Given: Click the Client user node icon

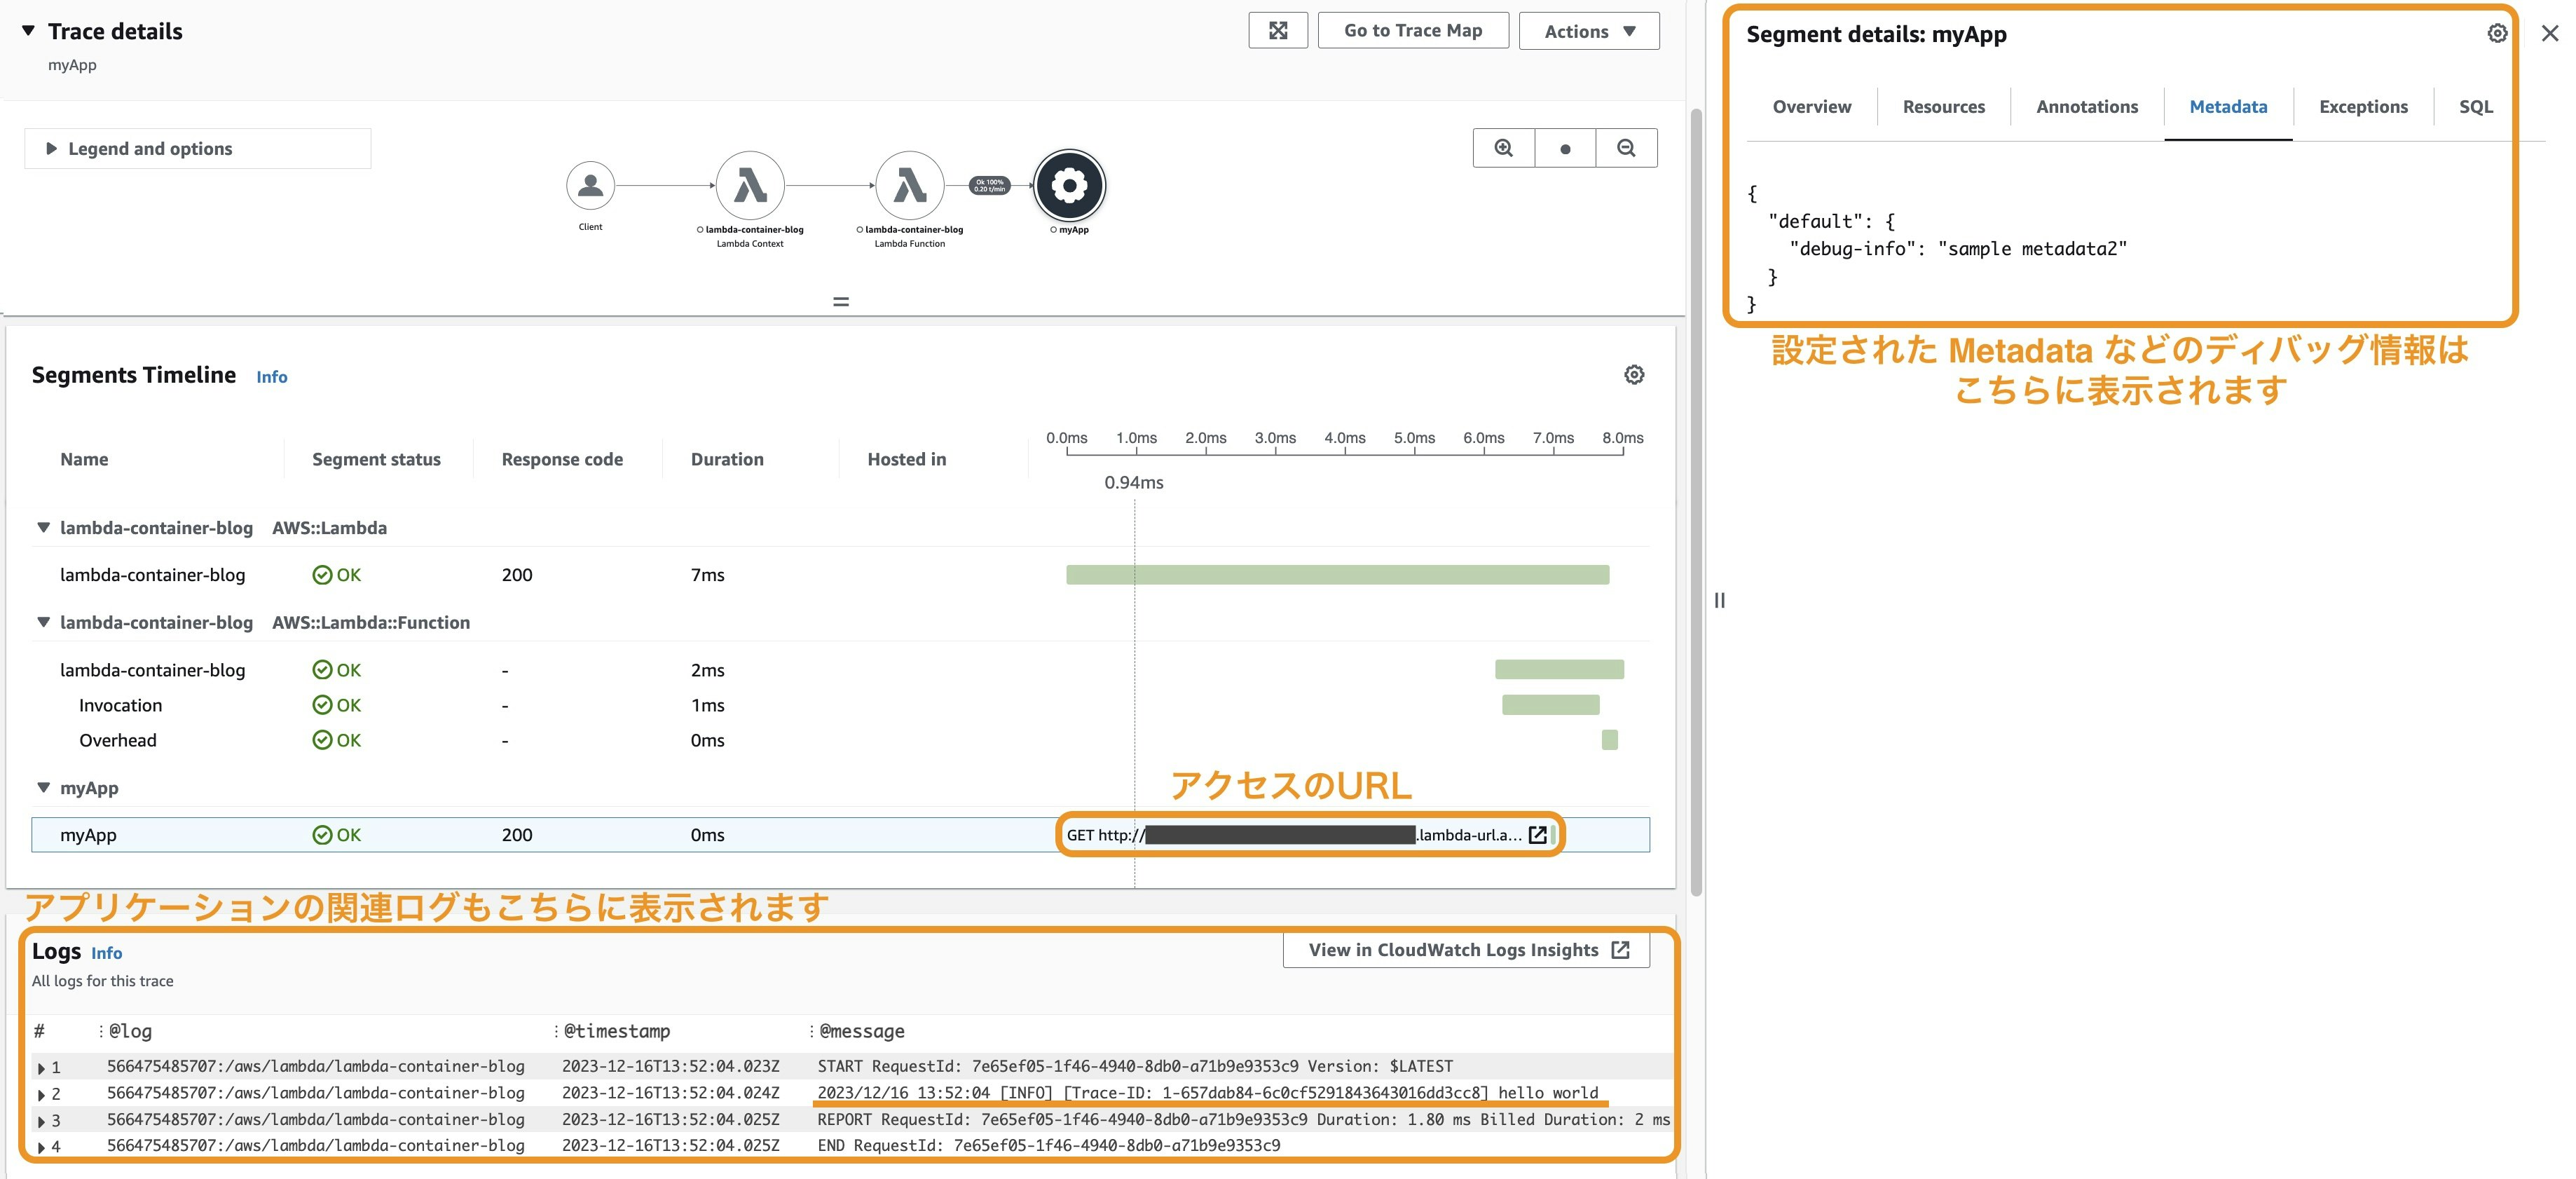Looking at the screenshot, I should point(590,186).
